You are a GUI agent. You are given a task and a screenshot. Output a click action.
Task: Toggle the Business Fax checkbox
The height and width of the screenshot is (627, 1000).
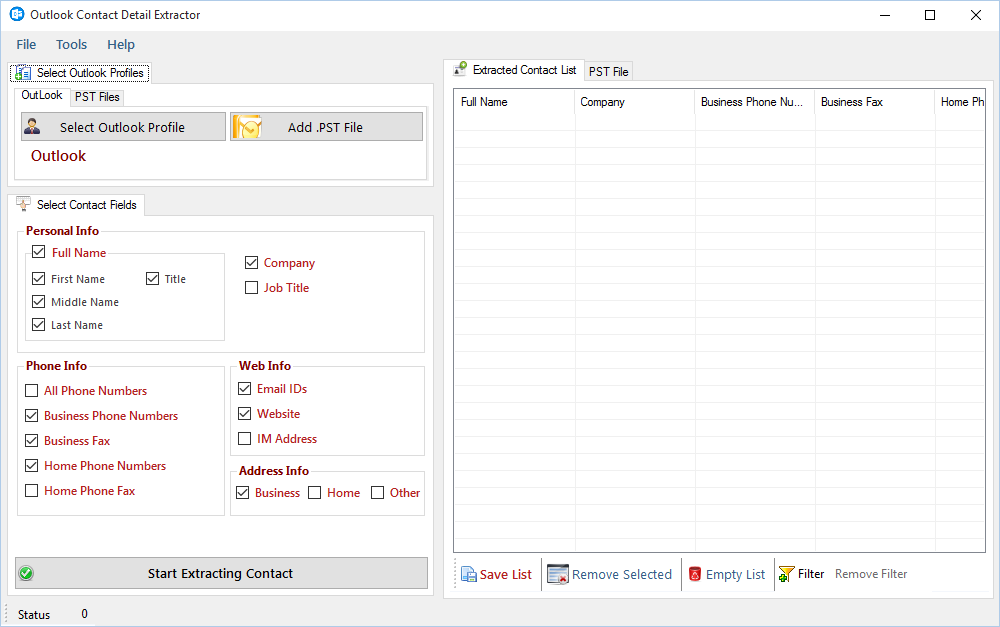pyautogui.click(x=31, y=441)
